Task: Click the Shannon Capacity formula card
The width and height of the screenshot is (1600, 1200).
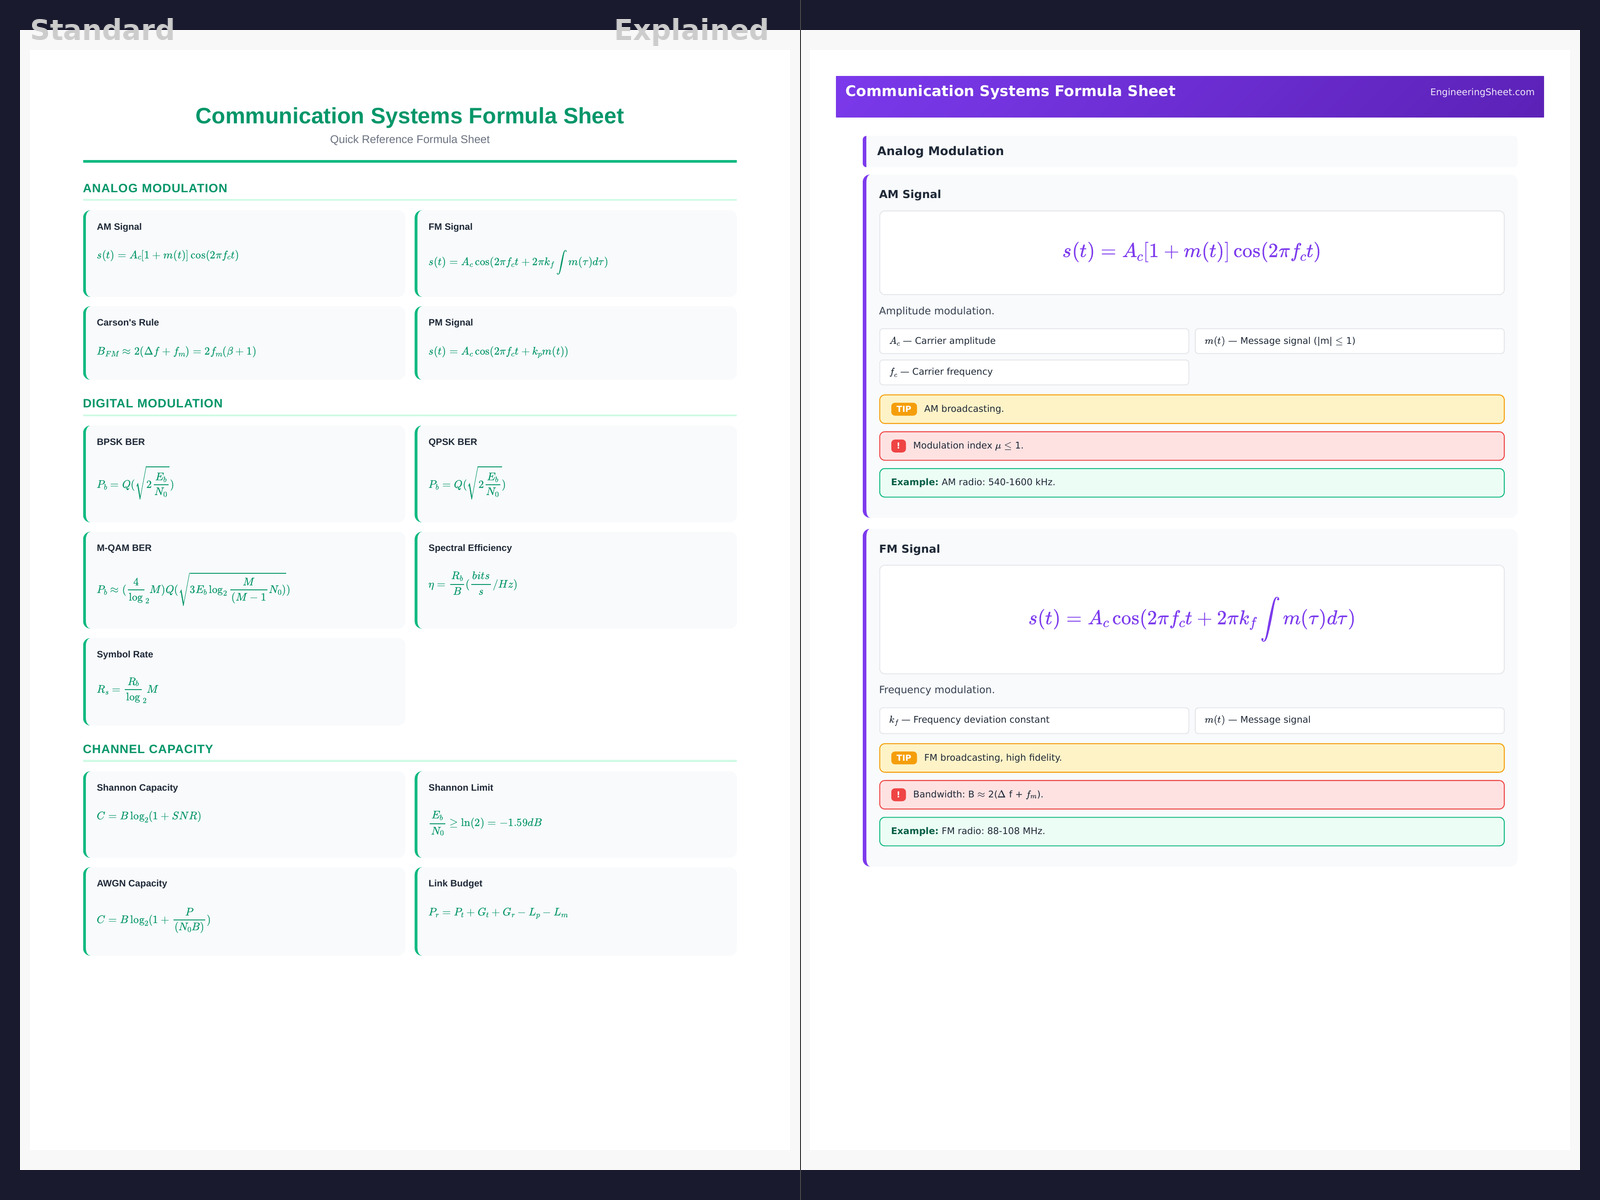Action: 245,814
